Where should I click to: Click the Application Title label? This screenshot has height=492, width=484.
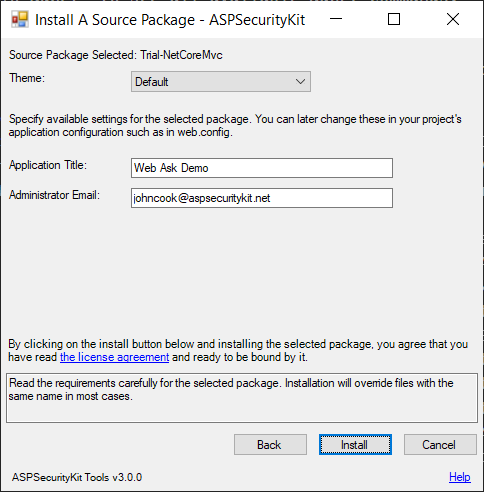(48, 165)
